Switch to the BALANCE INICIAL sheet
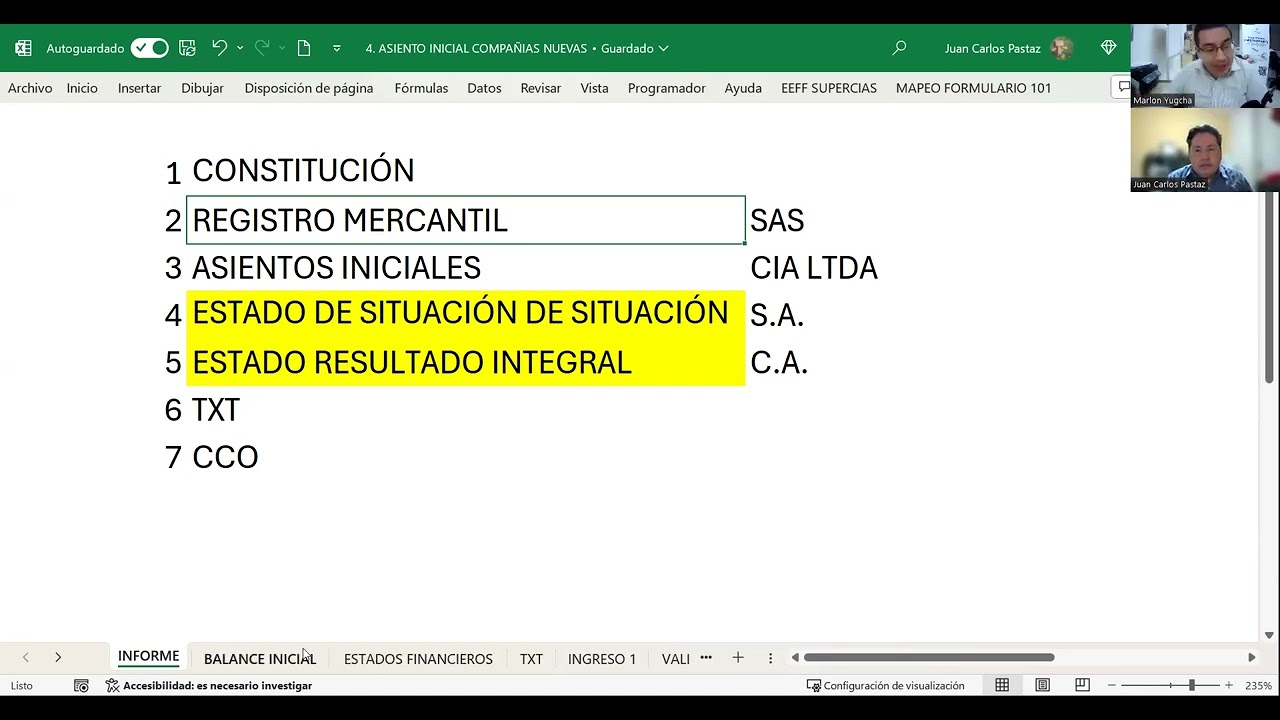 pos(260,659)
